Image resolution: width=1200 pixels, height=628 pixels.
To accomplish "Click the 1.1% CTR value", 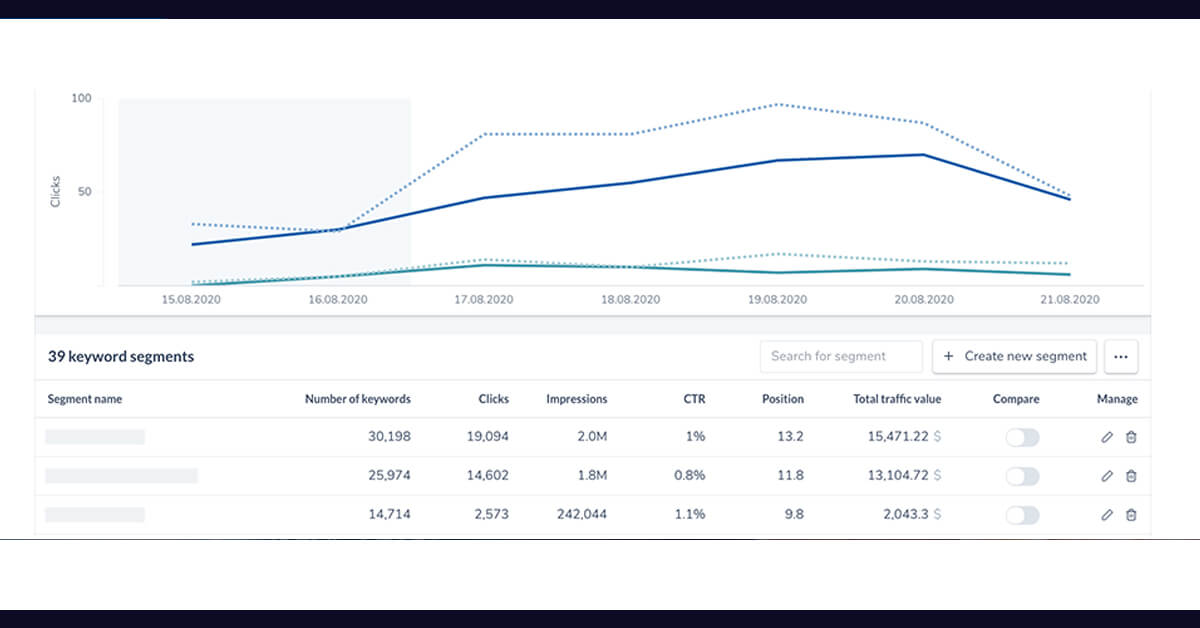I will 691,515.
